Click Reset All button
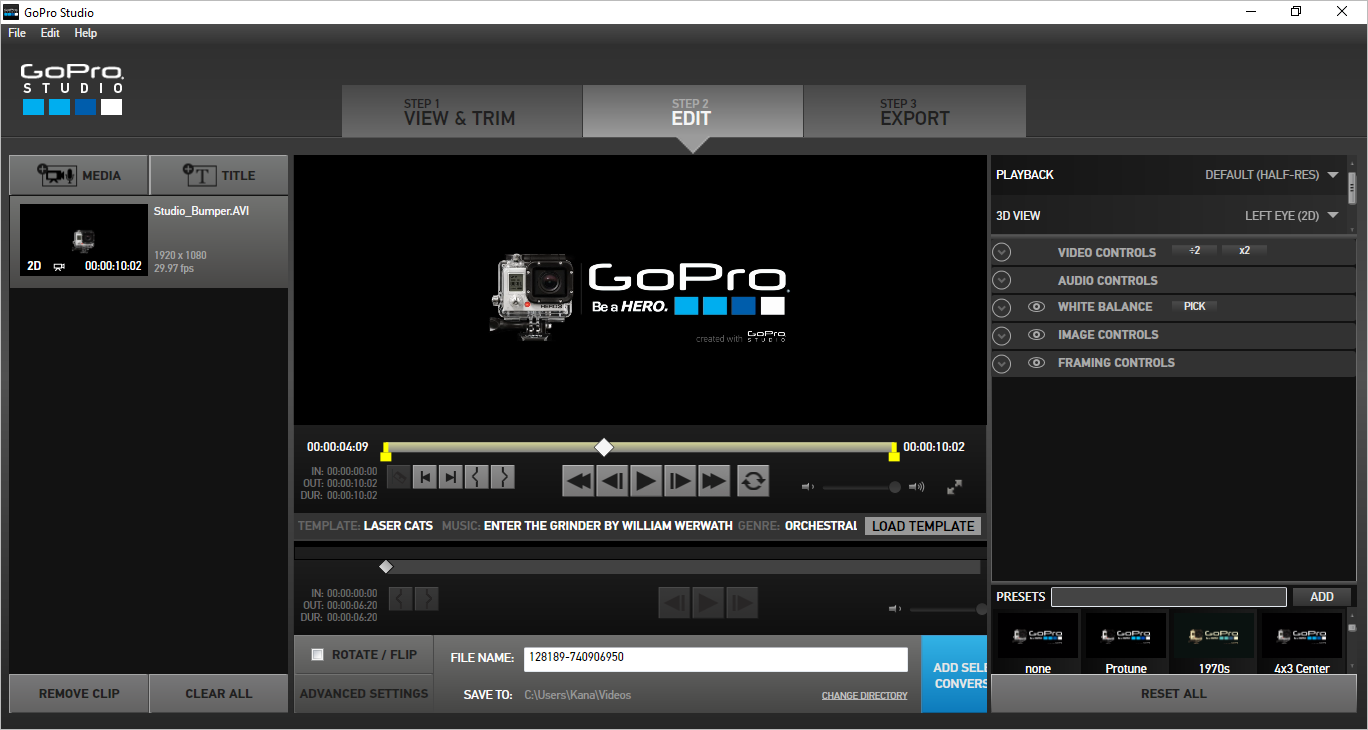The width and height of the screenshot is (1368, 730). point(1174,694)
